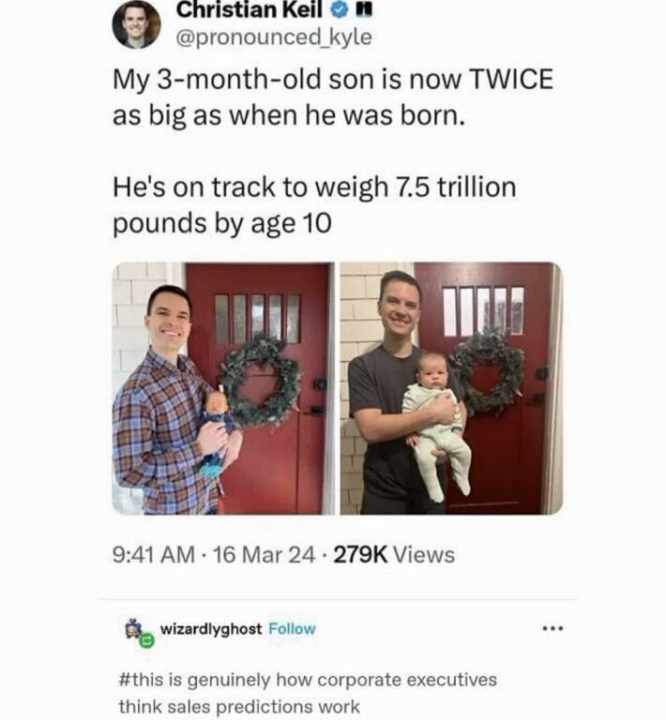
Task: Click the 9:41 AM timestamp
Action: click(154, 555)
